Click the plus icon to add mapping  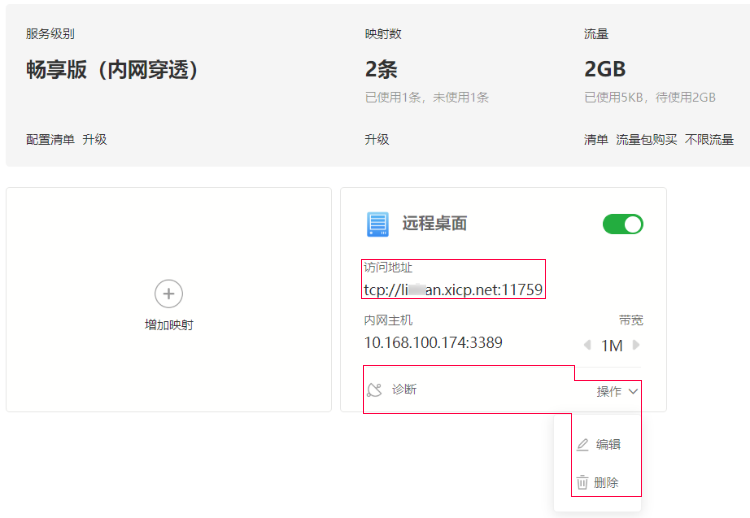[168, 294]
